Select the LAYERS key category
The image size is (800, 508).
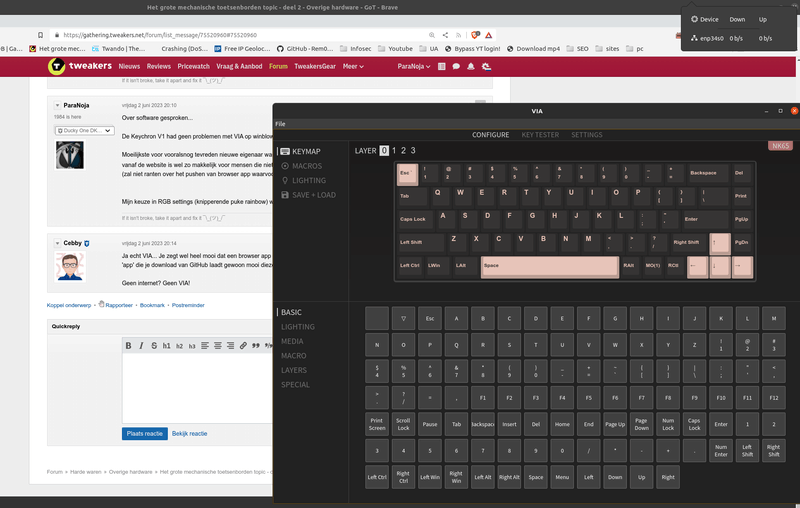pos(294,370)
